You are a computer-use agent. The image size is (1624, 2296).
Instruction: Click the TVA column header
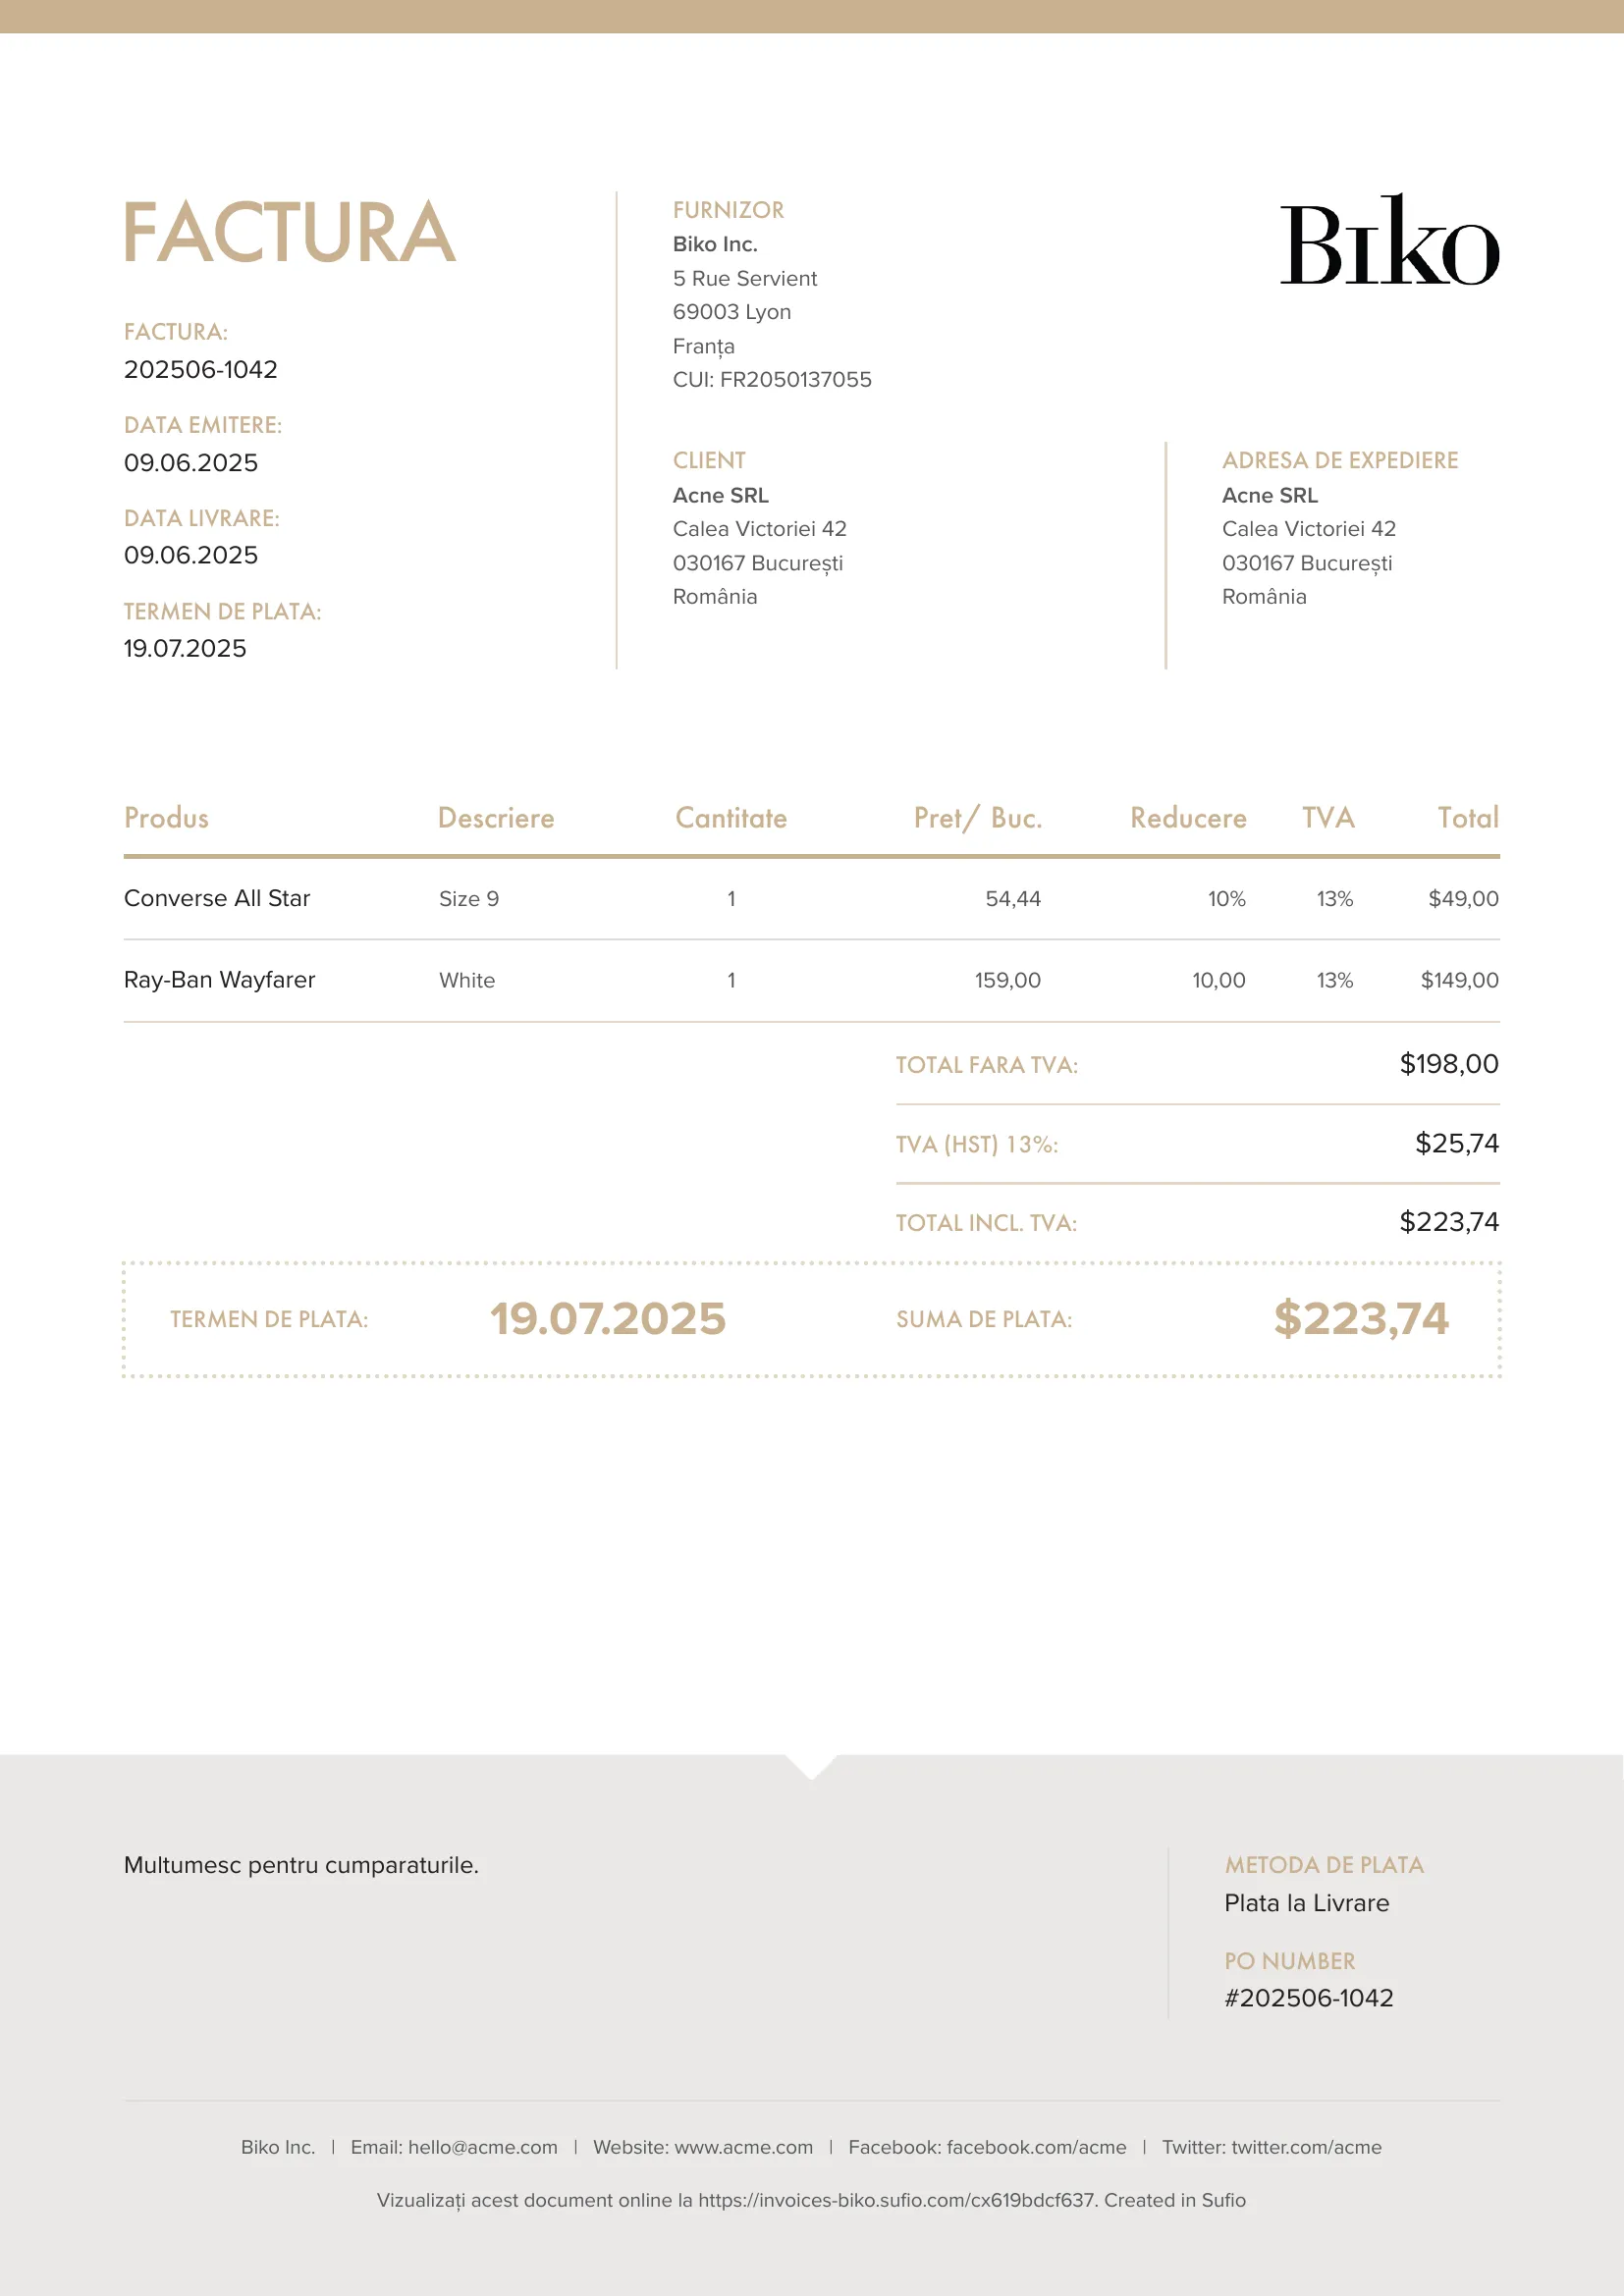1328,818
